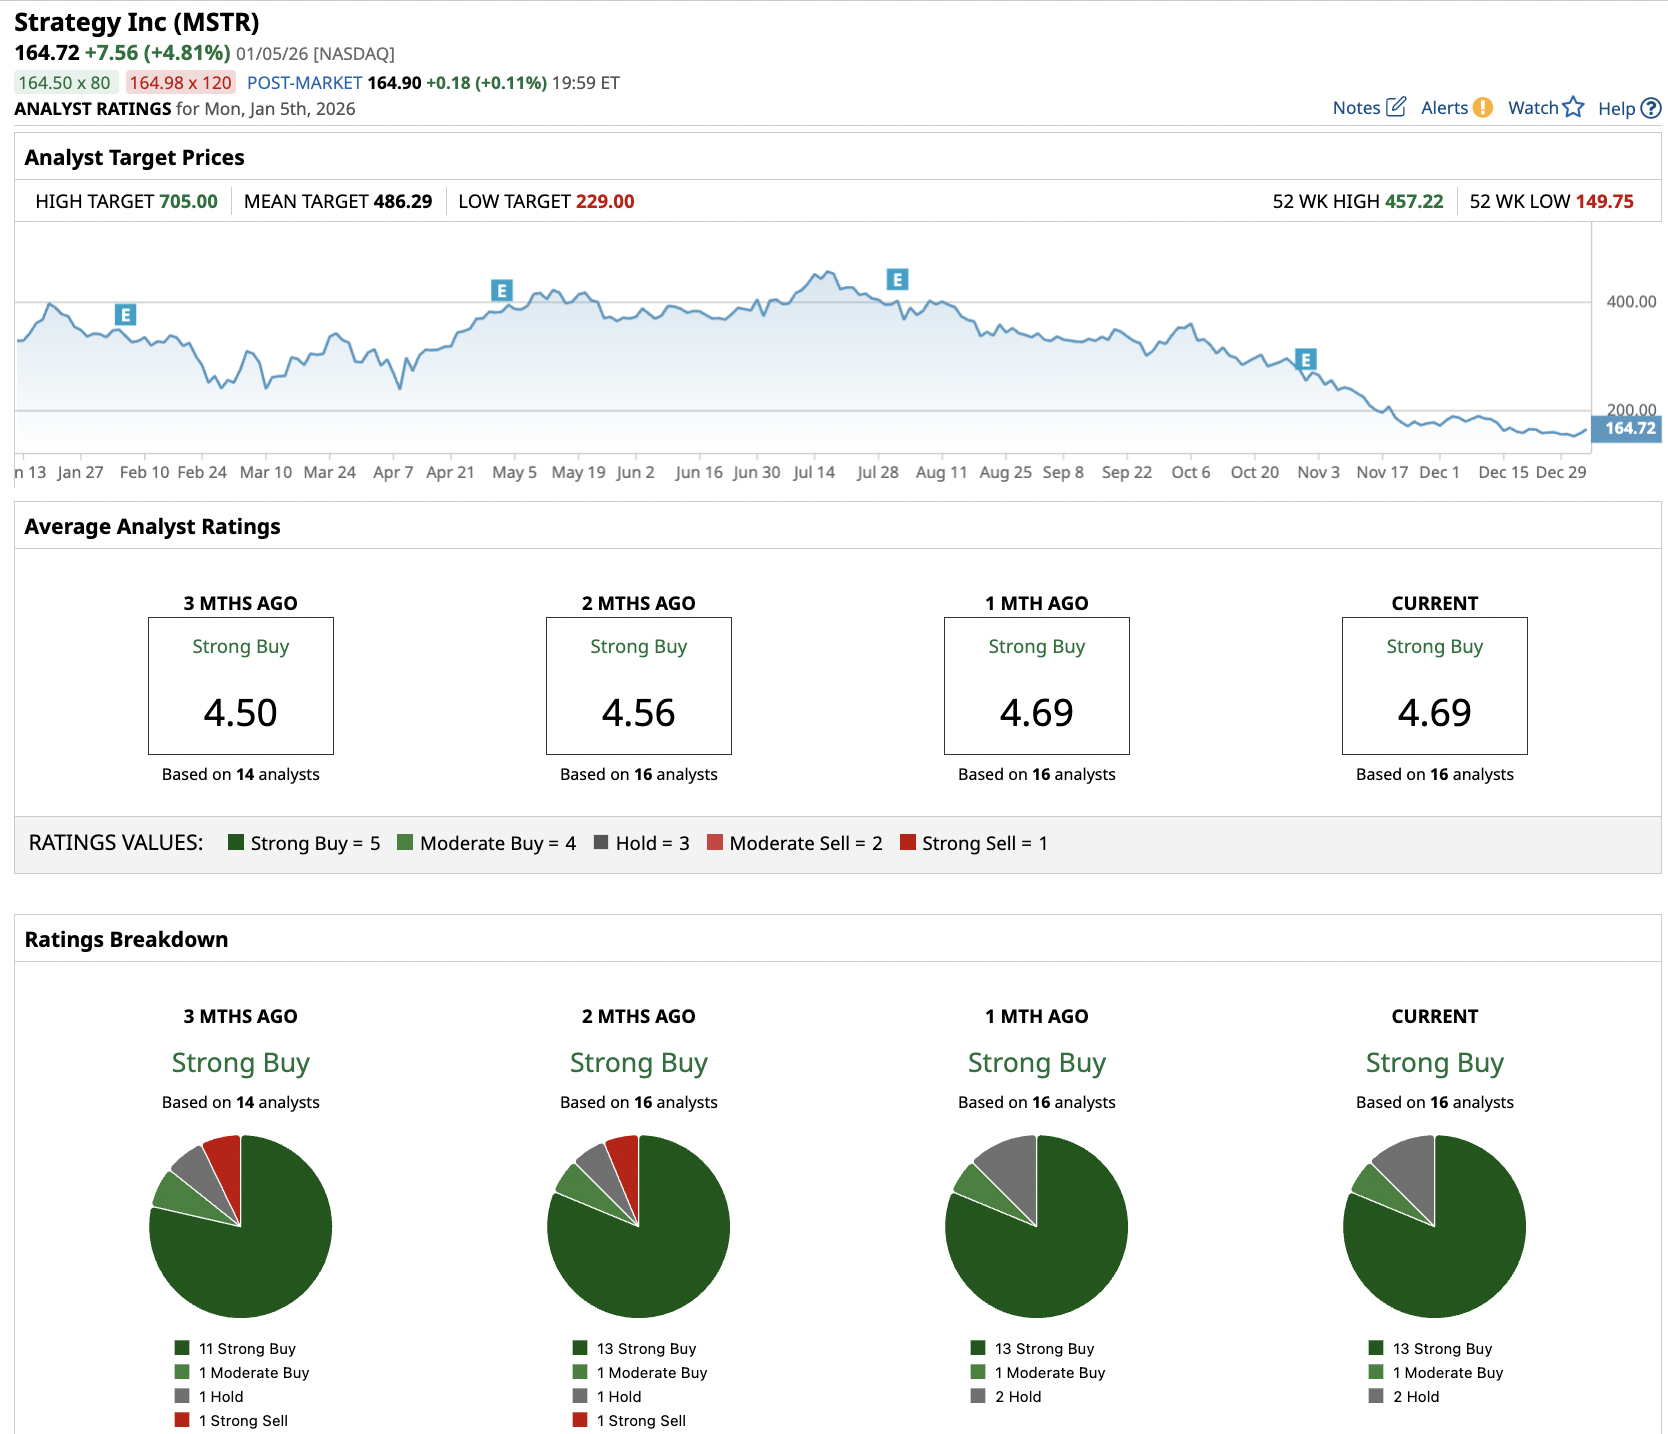Click the gray Hold legend swatch
Image resolution: width=1668 pixels, height=1434 pixels.
click(601, 842)
